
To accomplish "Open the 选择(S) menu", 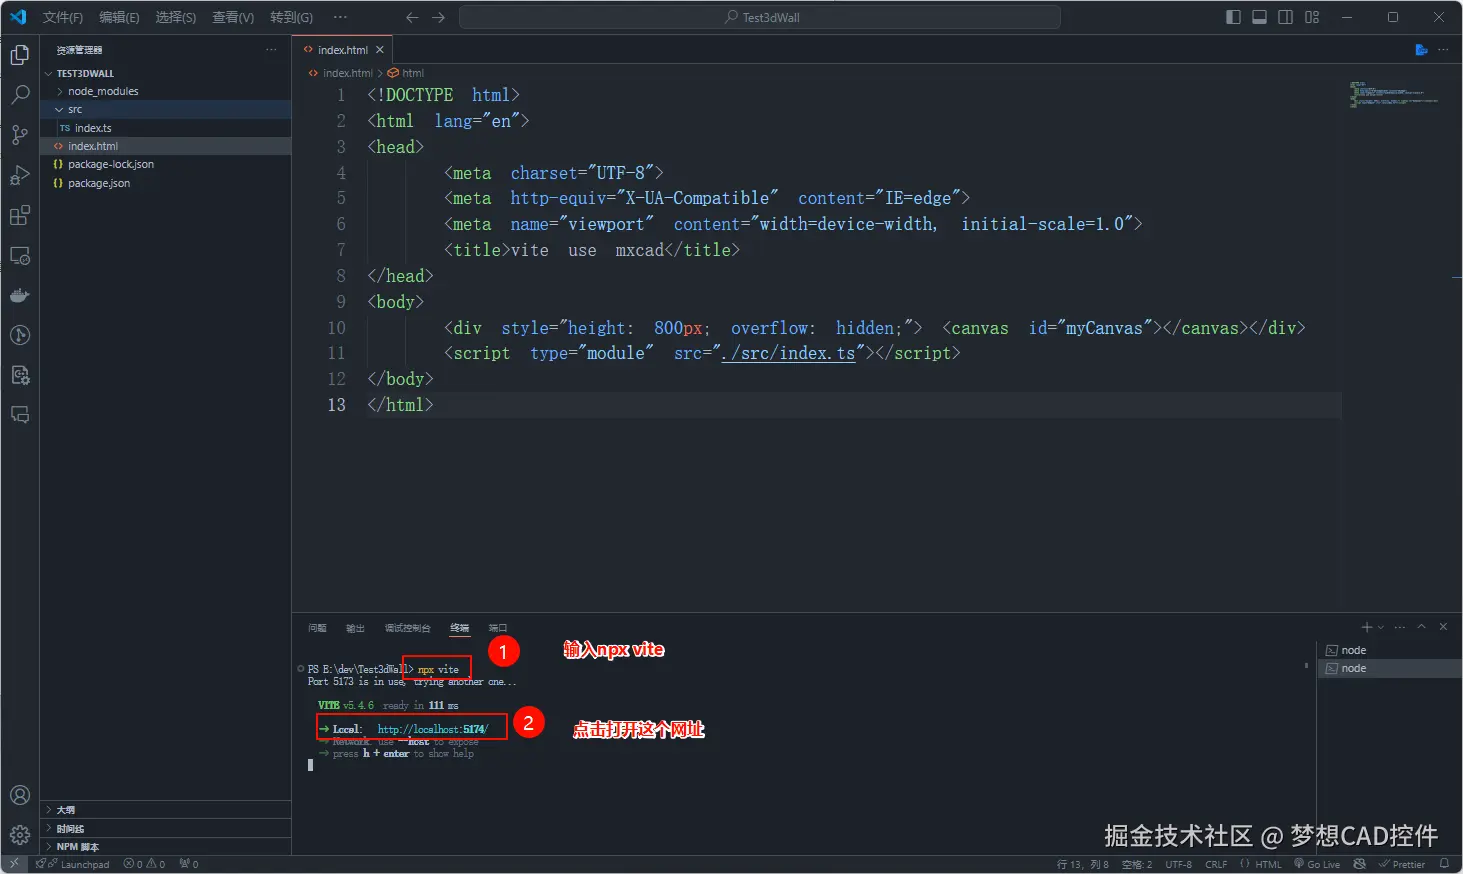I will click(x=176, y=17).
